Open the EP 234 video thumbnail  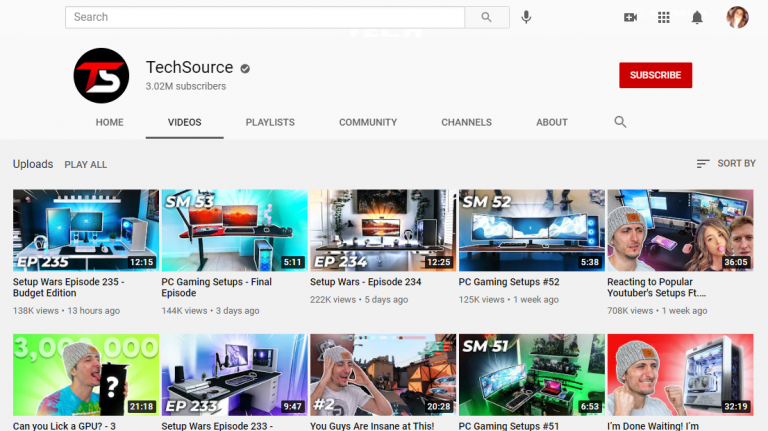tap(383, 230)
